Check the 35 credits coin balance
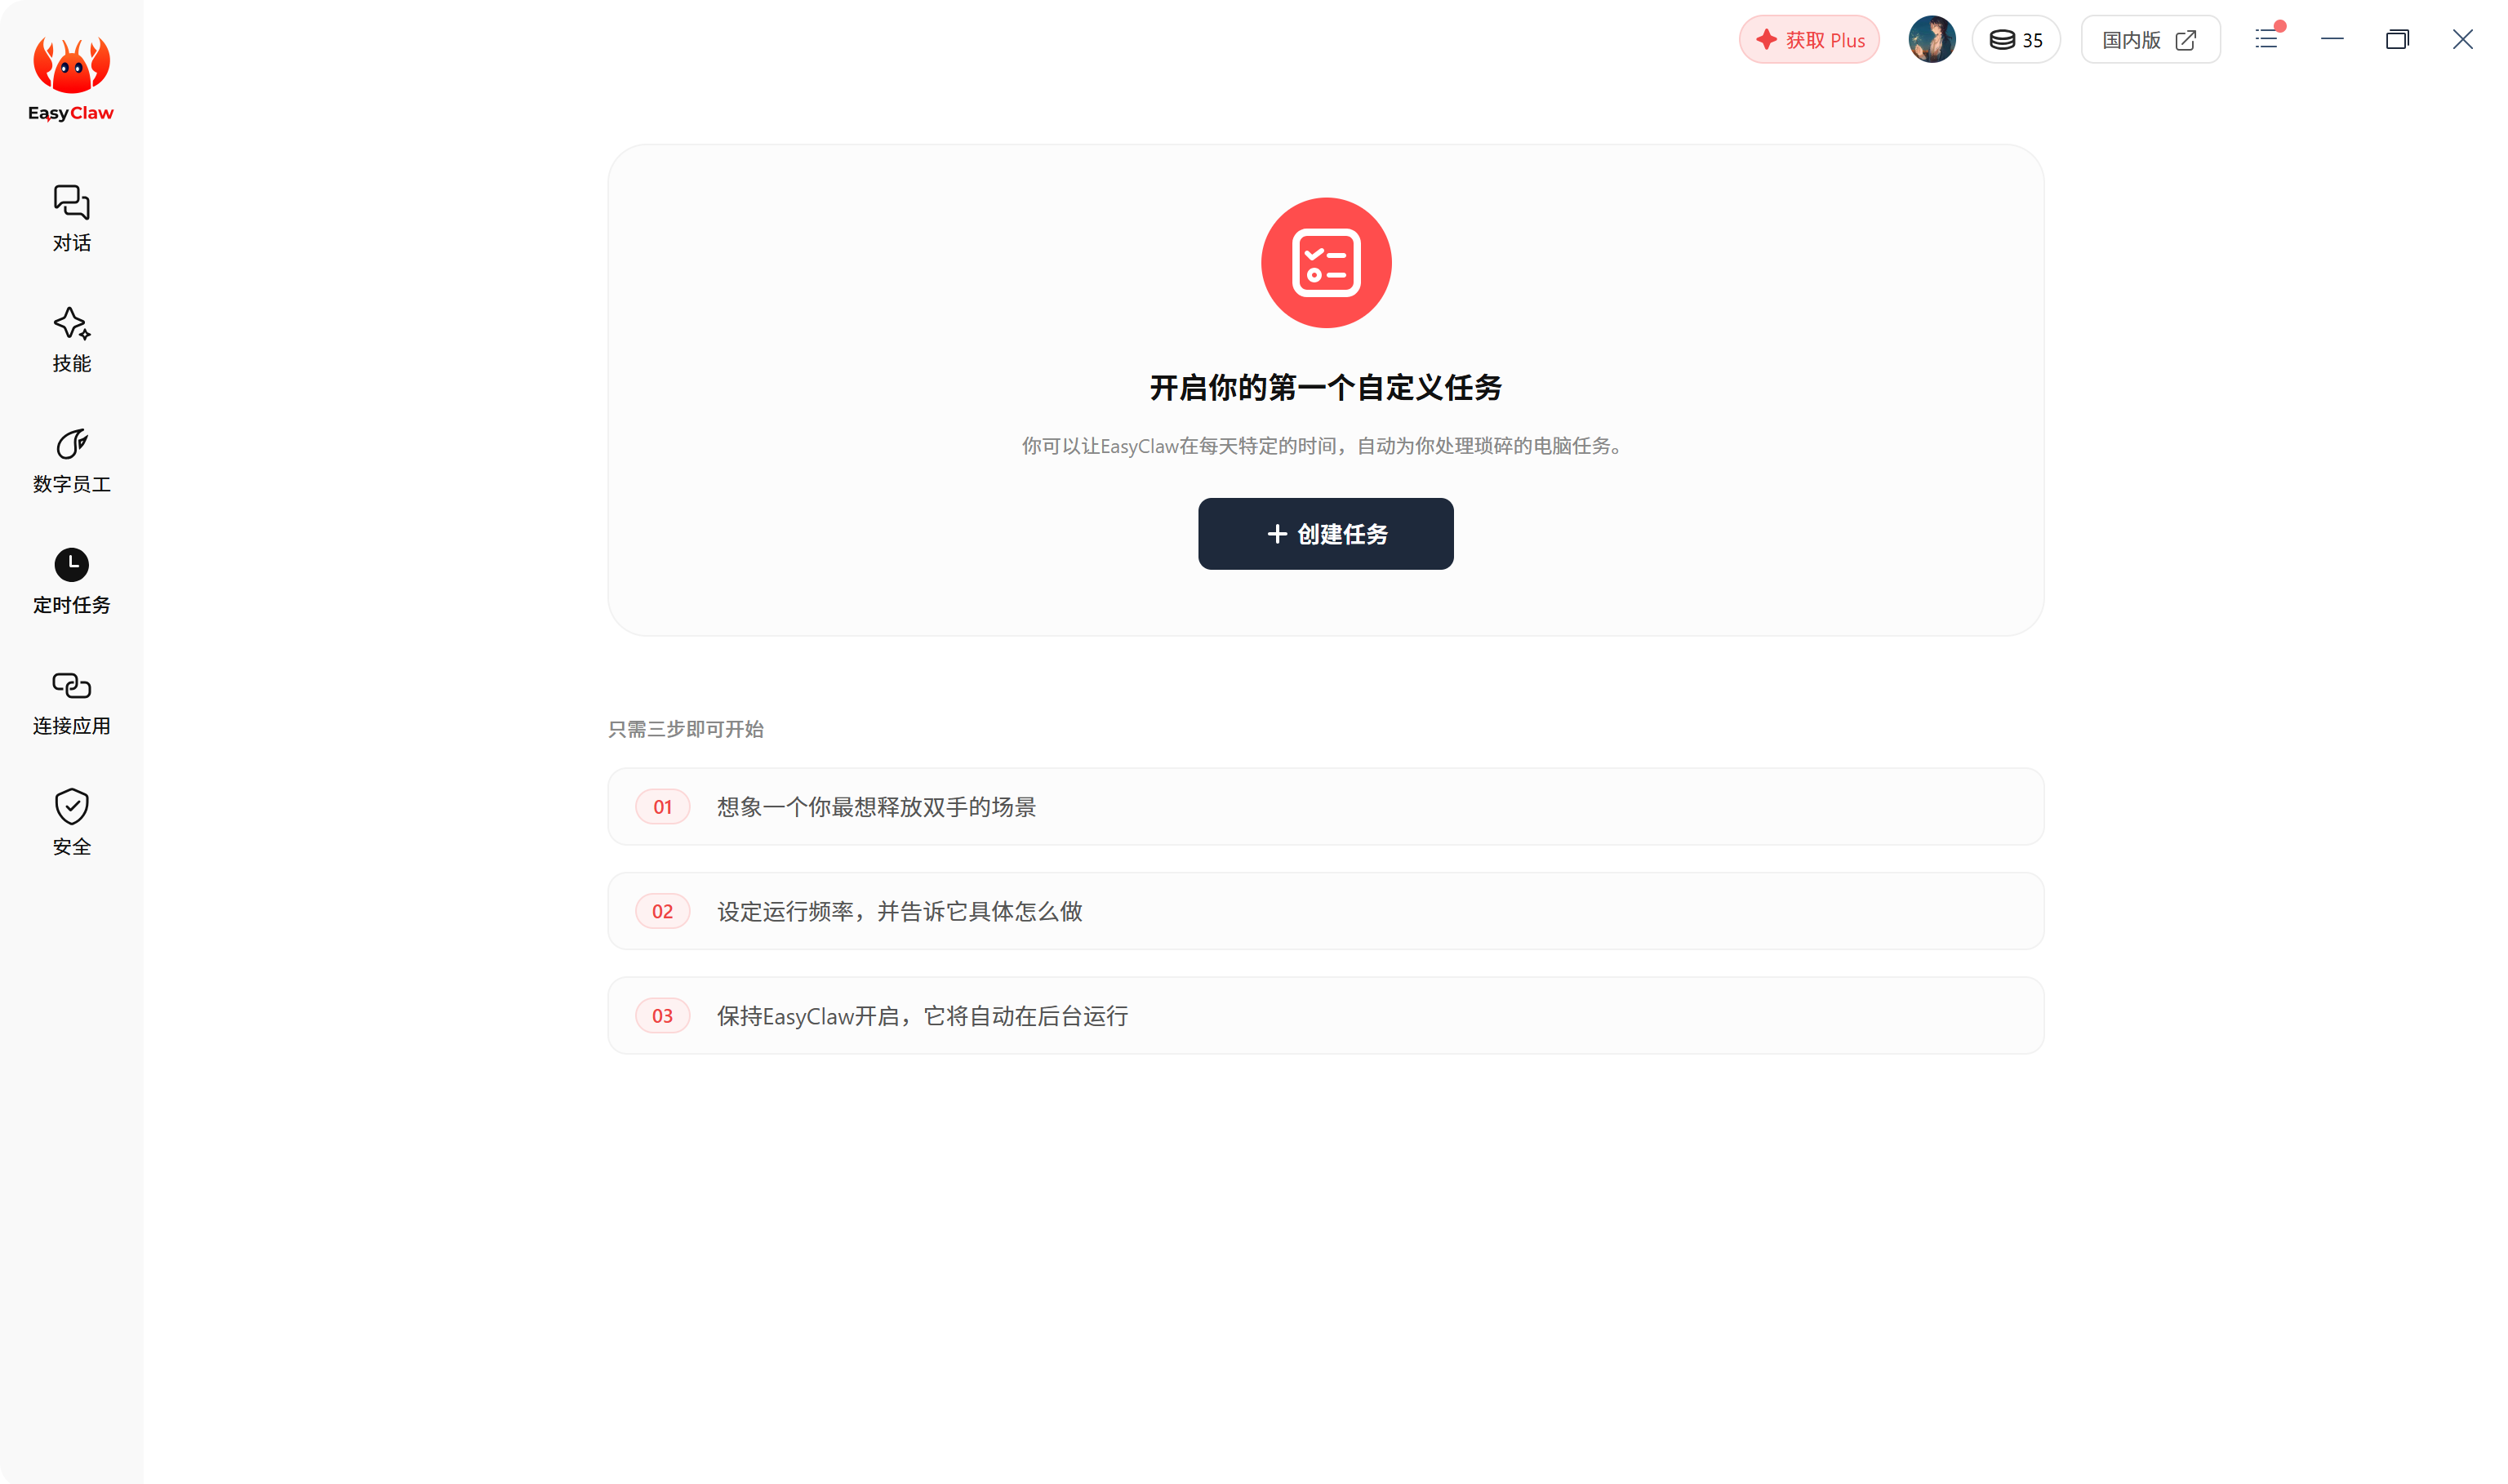This screenshot has width=2508, height=1484. (2016, 40)
